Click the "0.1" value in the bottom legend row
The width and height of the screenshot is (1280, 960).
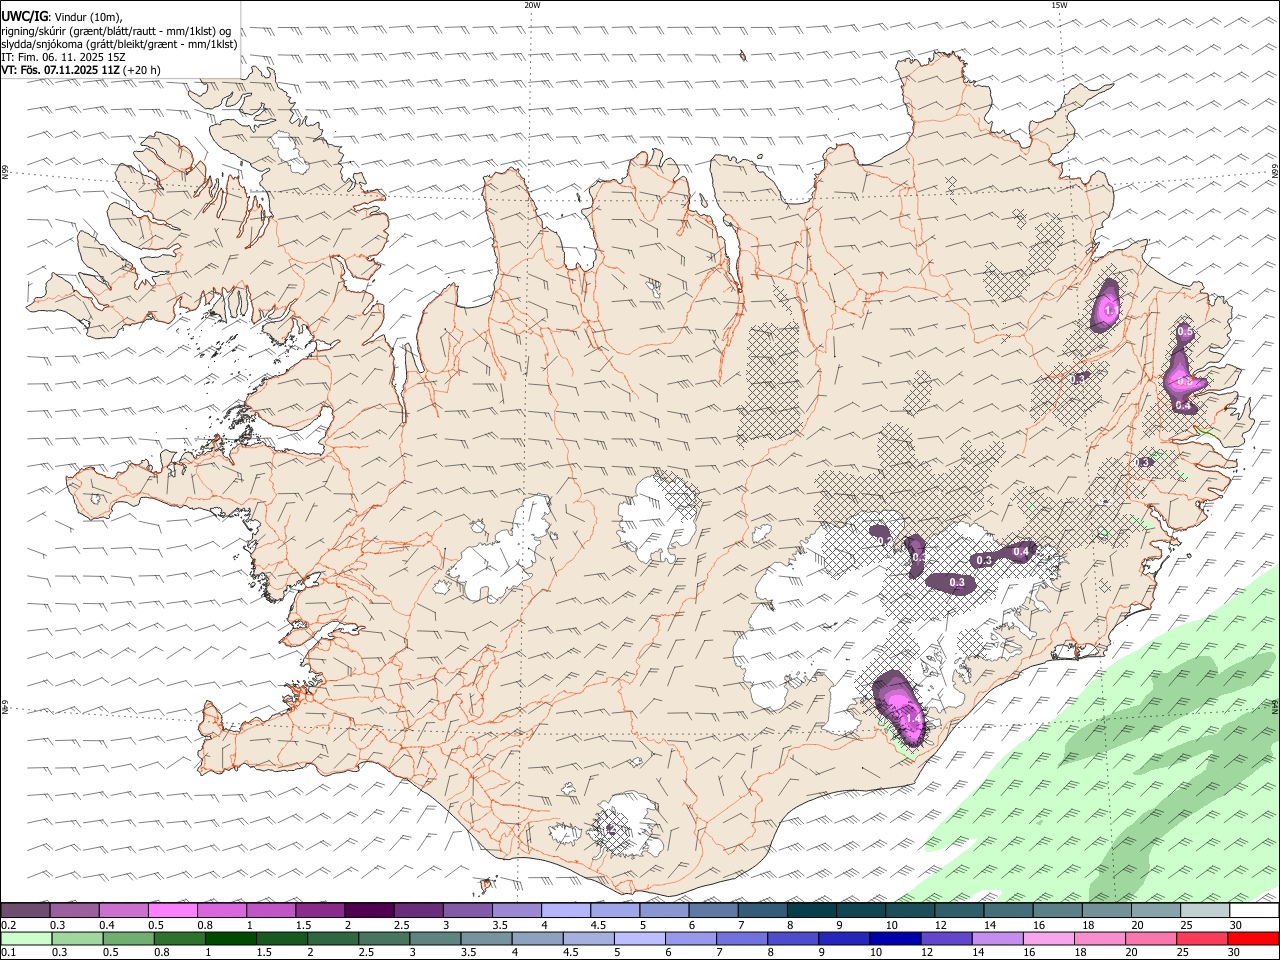click(x=8, y=953)
